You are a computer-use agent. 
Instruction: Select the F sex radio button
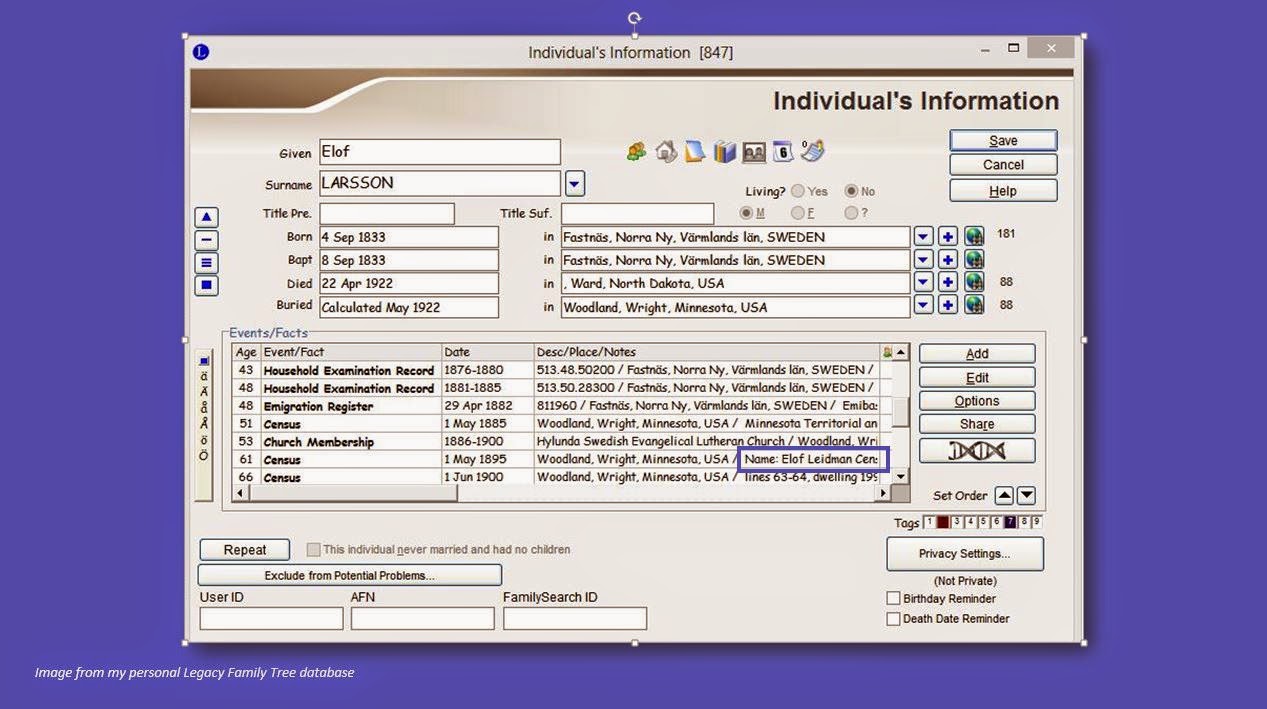tap(798, 213)
